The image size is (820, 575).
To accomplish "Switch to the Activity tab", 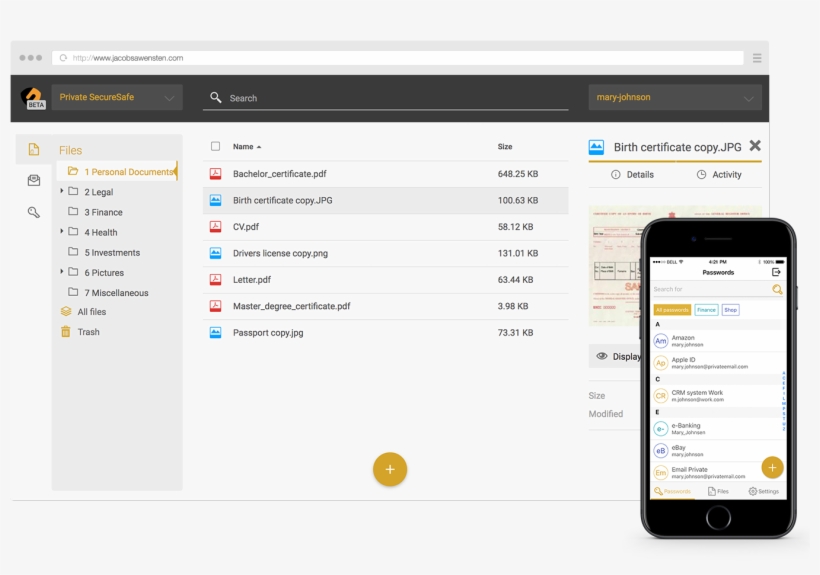I will tap(719, 175).
